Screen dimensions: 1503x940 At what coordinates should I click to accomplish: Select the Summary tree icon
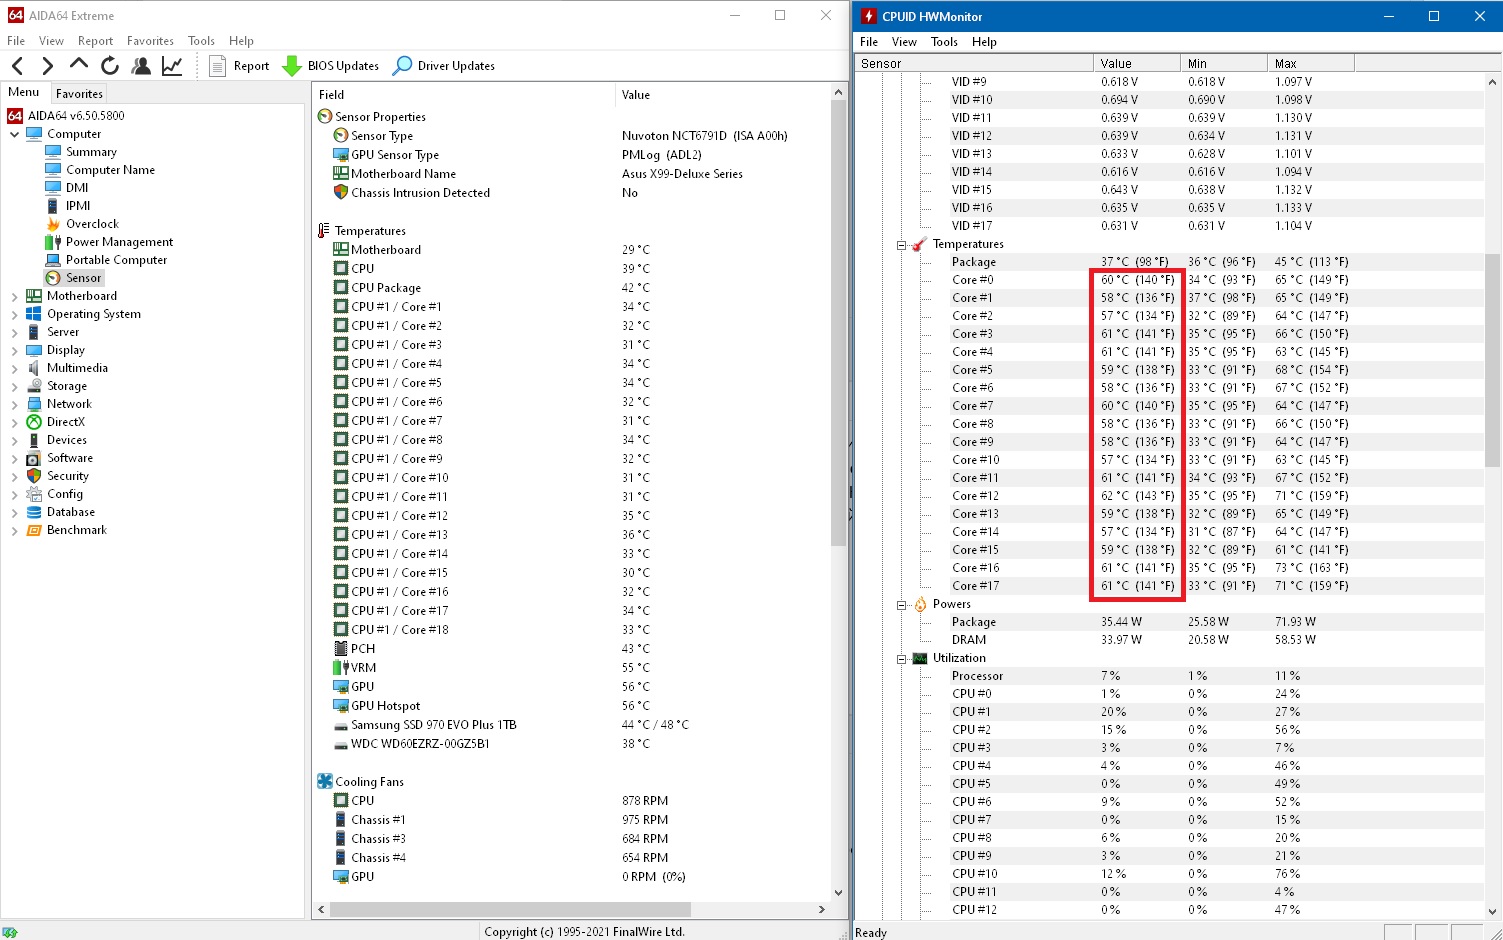(53, 152)
